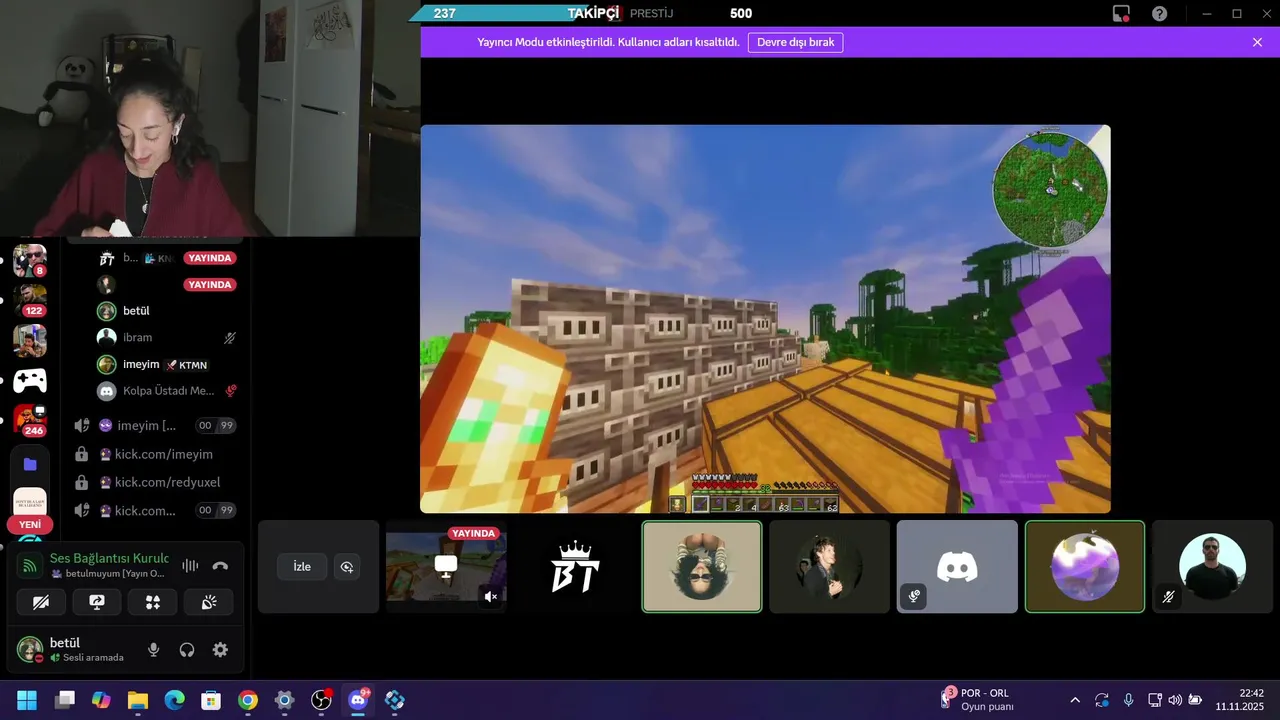
Task: Unmute the YAYINDA stream thumbnail audio
Action: click(491, 596)
